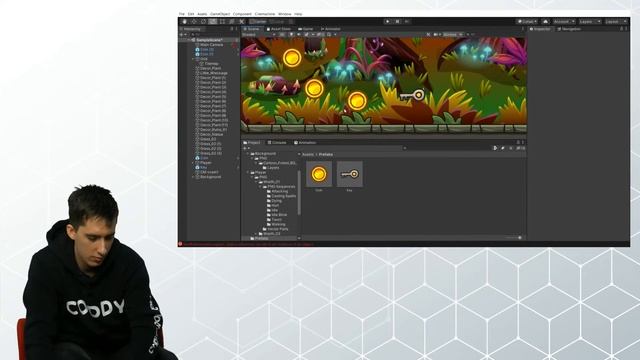Image resolution: width=640 pixels, height=360 pixels.
Task: Open the Collab dropdown
Action: pyautogui.click(x=527, y=22)
